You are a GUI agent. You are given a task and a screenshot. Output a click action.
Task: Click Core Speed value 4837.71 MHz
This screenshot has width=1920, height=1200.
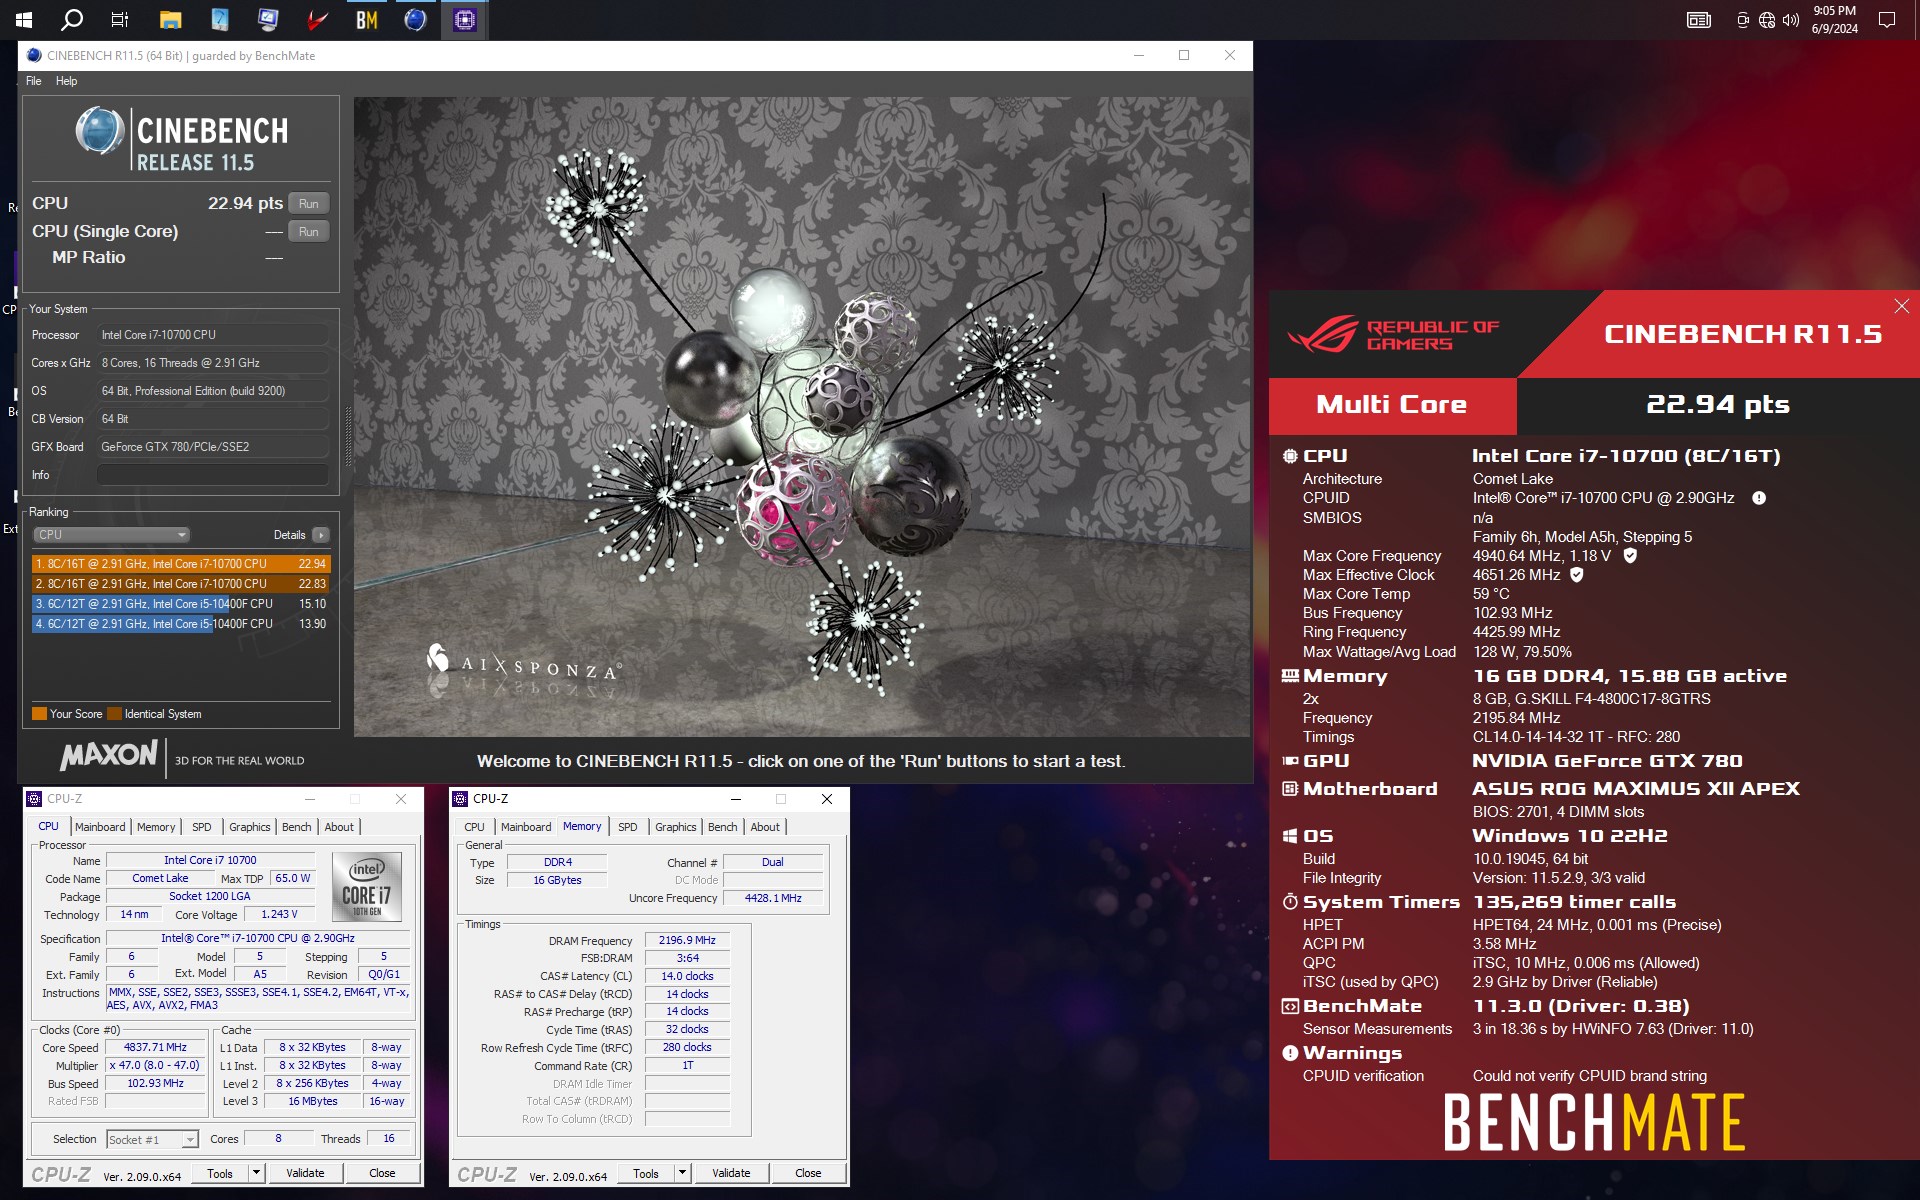click(155, 1047)
